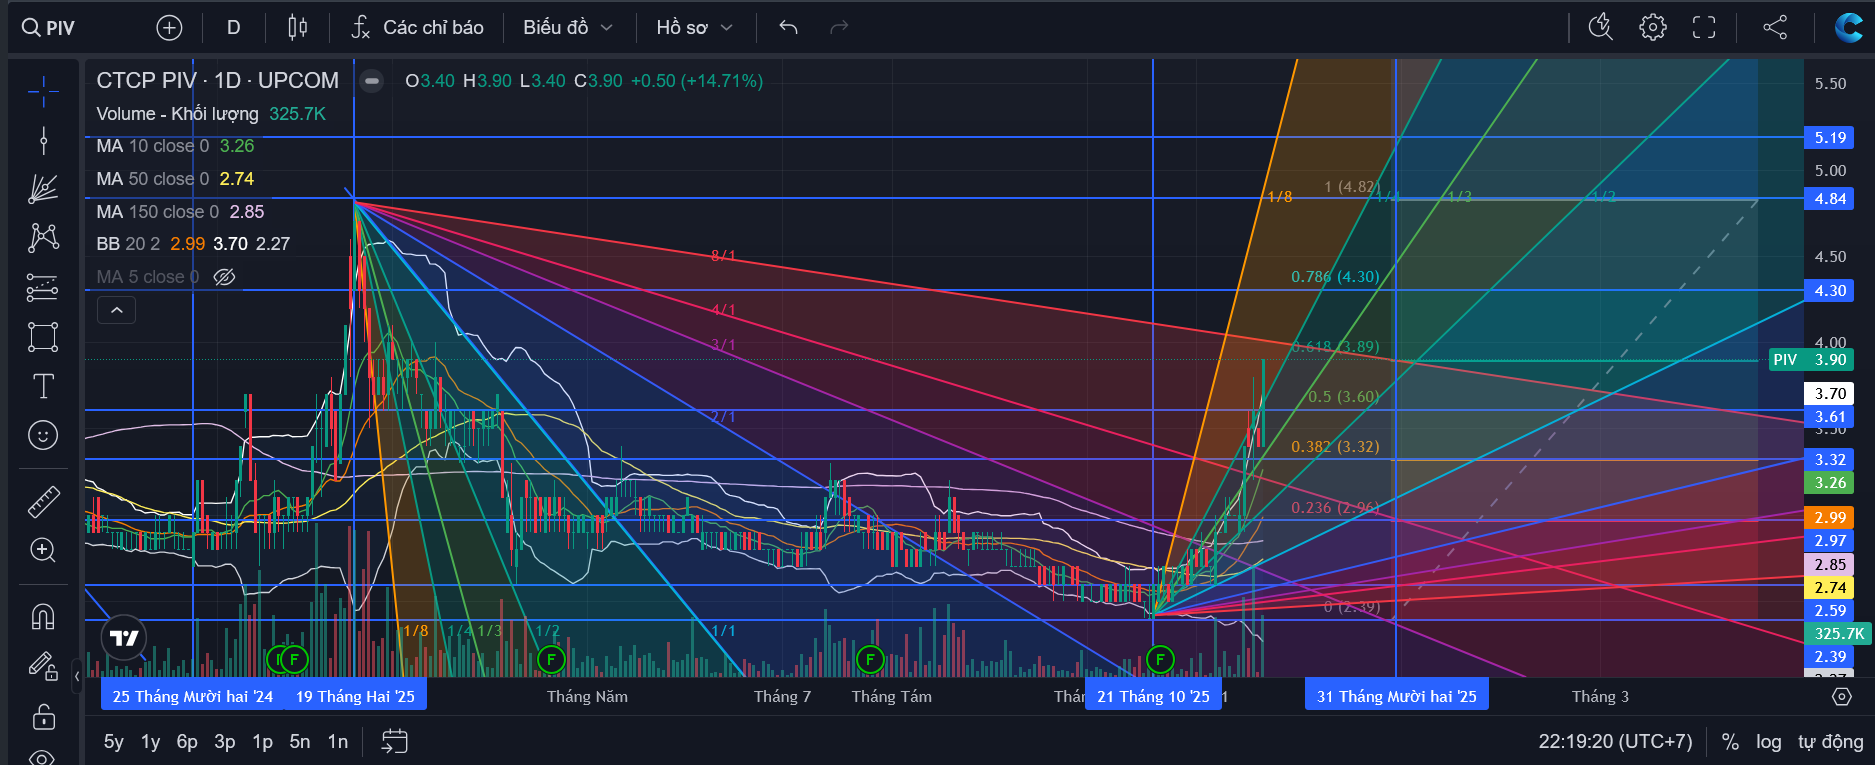Image resolution: width=1875 pixels, height=765 pixels.
Task: Share the chart
Action: [x=1775, y=28]
